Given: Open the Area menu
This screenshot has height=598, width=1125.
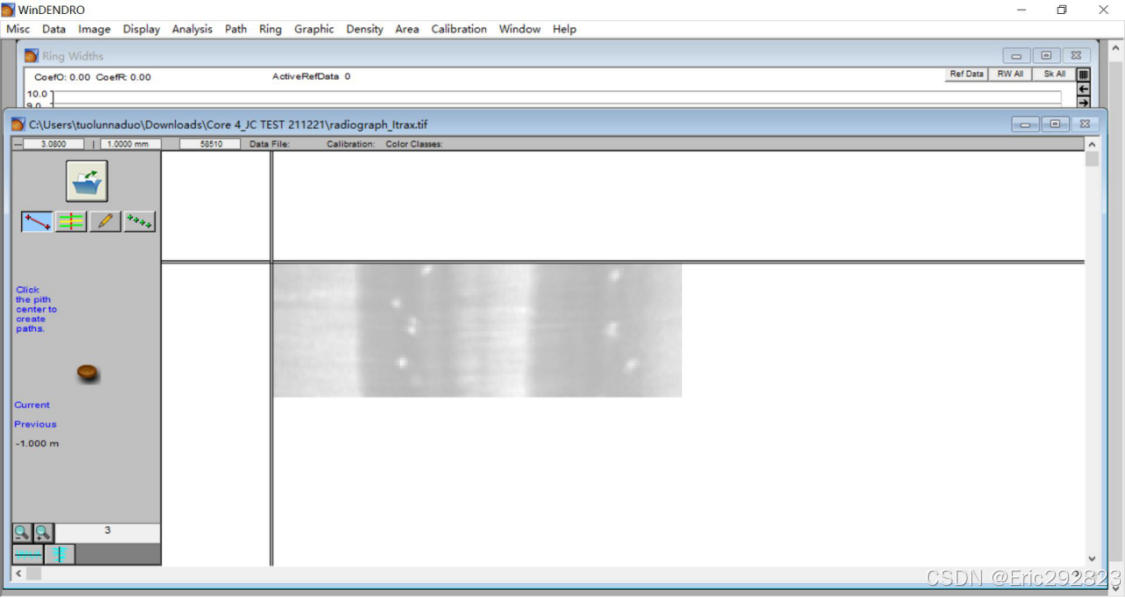Looking at the screenshot, I should (x=407, y=29).
